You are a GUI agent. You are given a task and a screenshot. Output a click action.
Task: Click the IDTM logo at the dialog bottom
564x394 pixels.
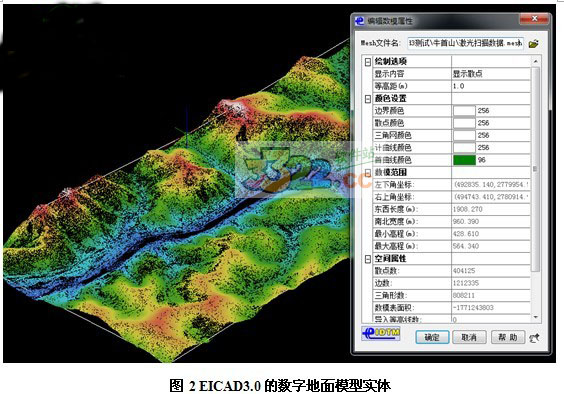pos(381,334)
